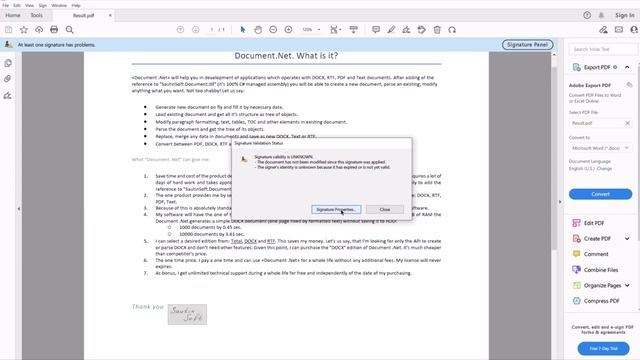Screen dimensions: 640x360
Task: Open page thumbnails panel in left sidebar
Action: tap(8, 63)
